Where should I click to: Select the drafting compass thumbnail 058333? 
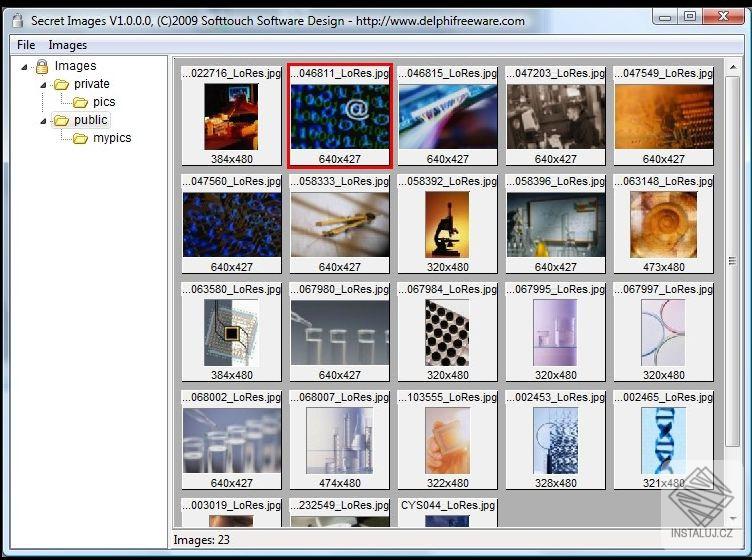tap(339, 224)
